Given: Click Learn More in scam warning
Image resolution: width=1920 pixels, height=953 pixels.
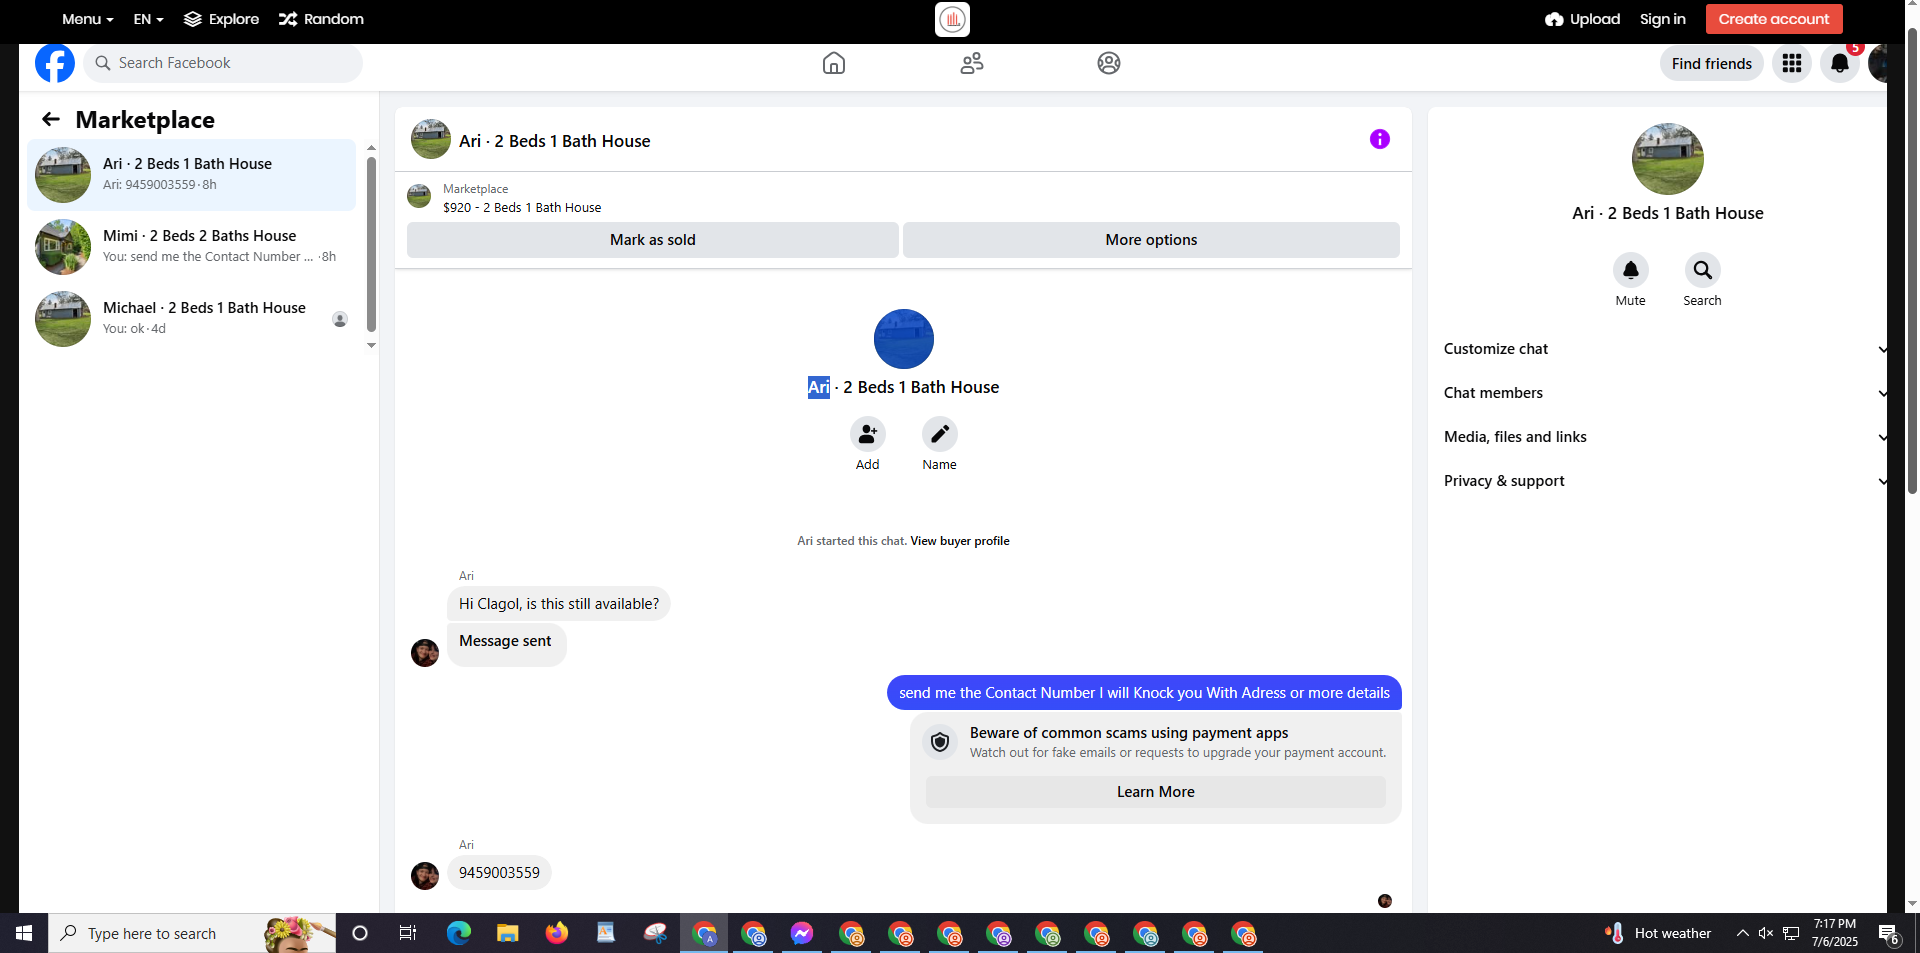Looking at the screenshot, I should (x=1156, y=792).
